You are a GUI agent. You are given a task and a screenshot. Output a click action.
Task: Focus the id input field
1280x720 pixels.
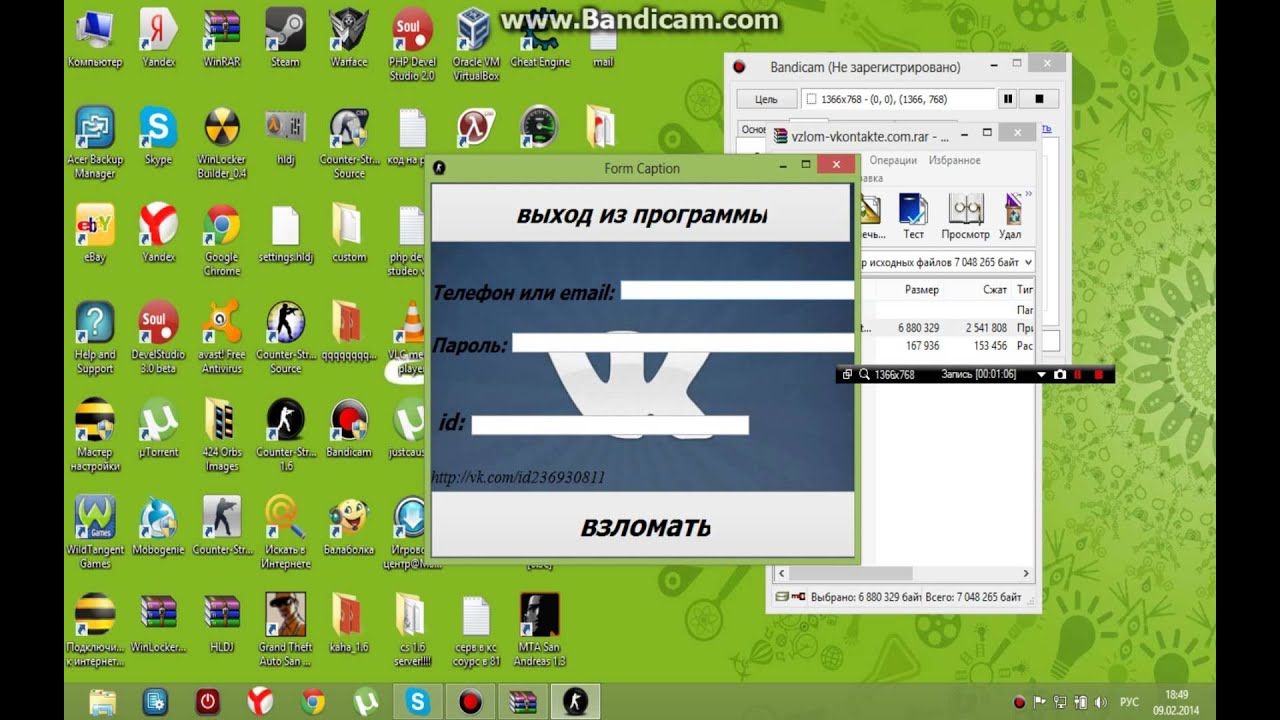tap(610, 425)
